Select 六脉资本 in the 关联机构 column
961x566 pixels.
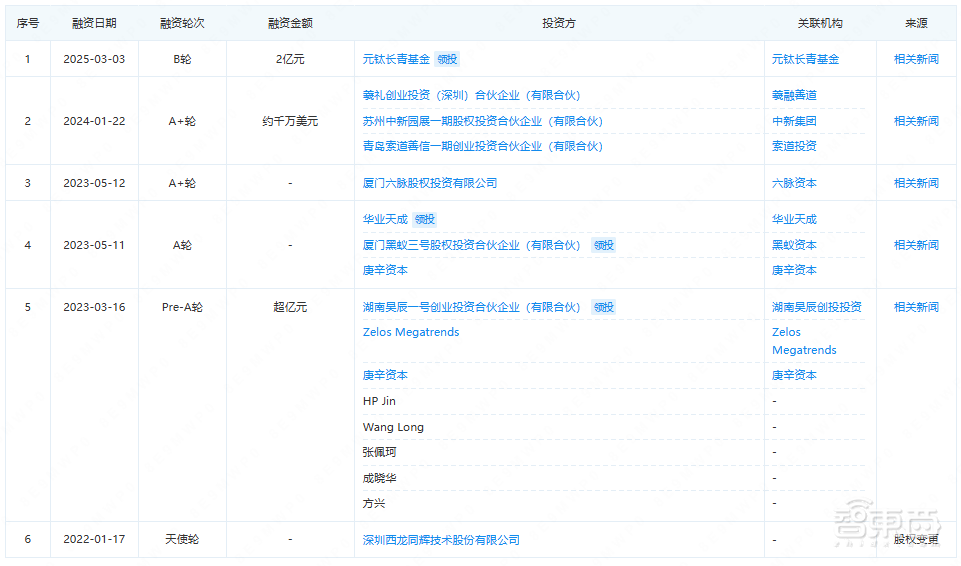[794, 183]
